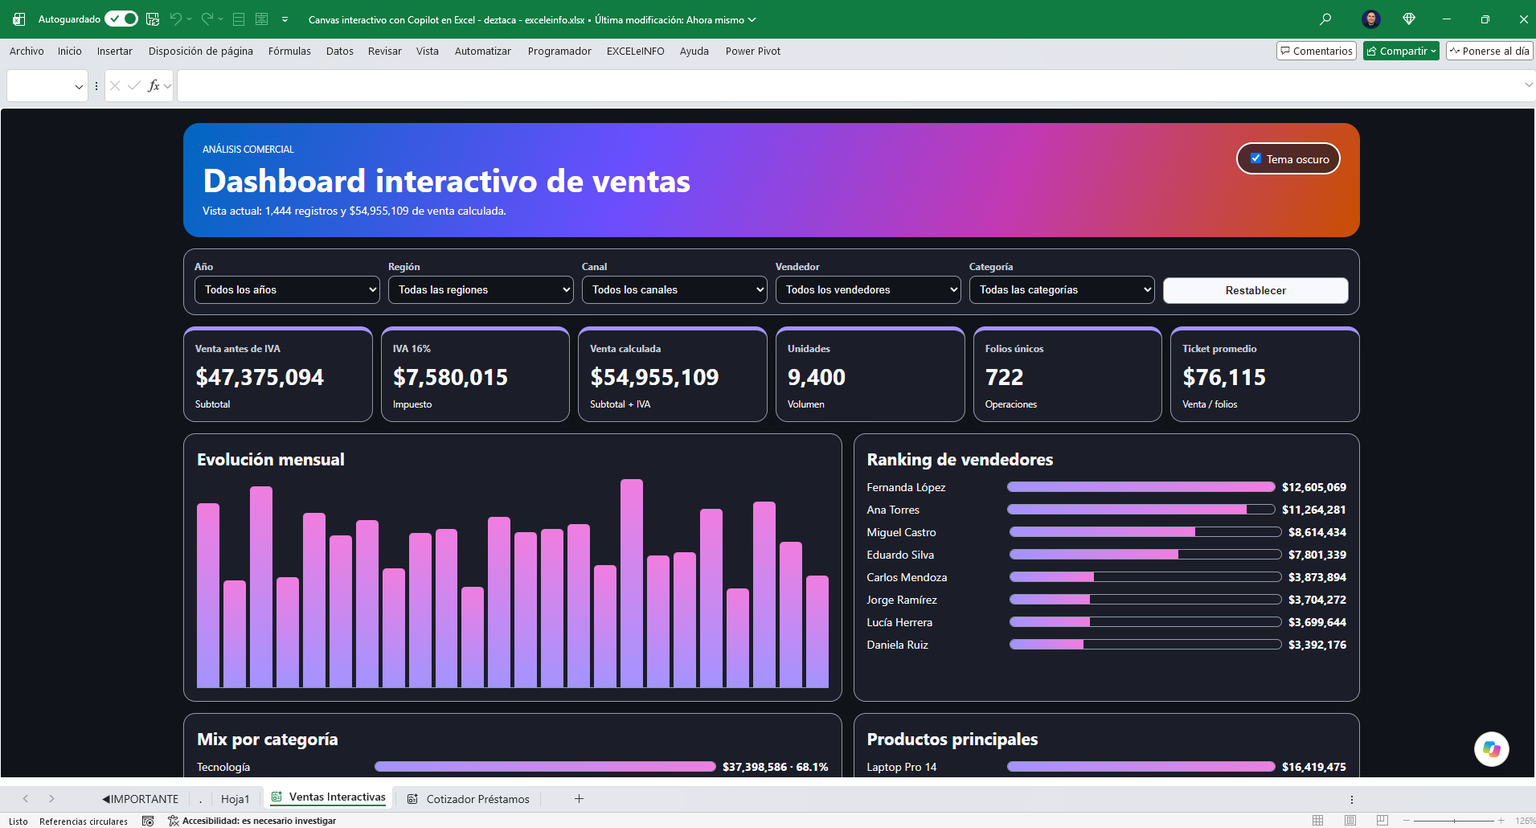Expand the formula bar with the chevron
Image resolution: width=1536 pixels, height=828 pixels.
1528,86
